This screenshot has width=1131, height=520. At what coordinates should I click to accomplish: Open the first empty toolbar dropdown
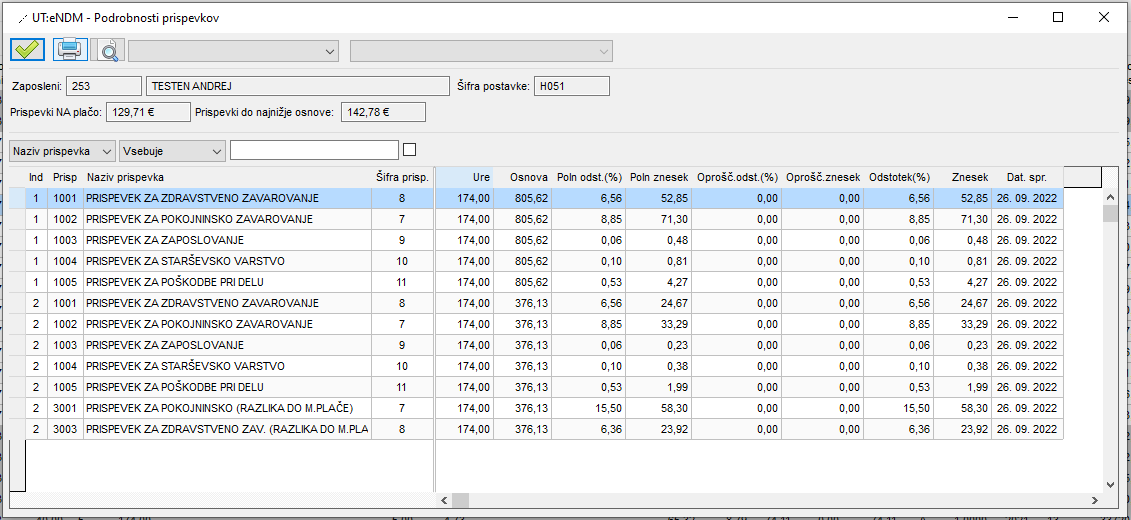(234, 51)
